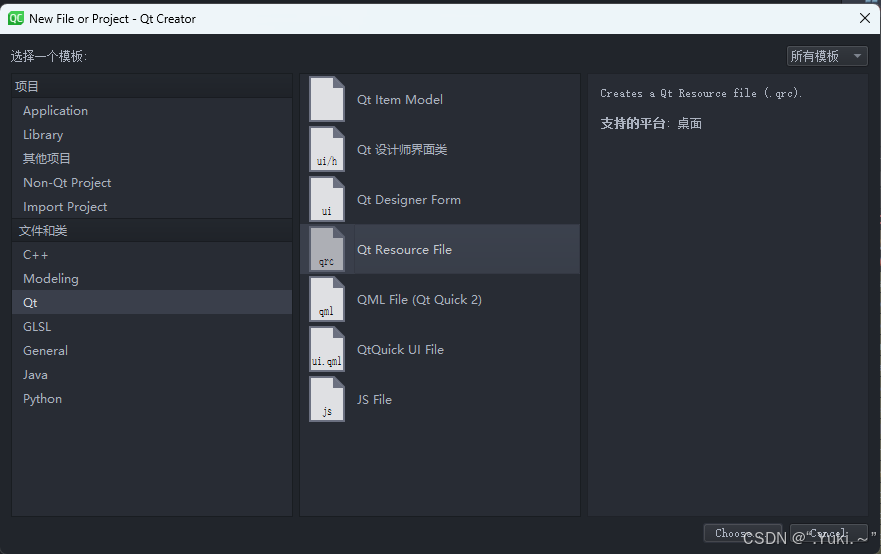Image resolution: width=881 pixels, height=554 pixels.
Task: Click the qrc resource file icon
Action: pos(327,249)
